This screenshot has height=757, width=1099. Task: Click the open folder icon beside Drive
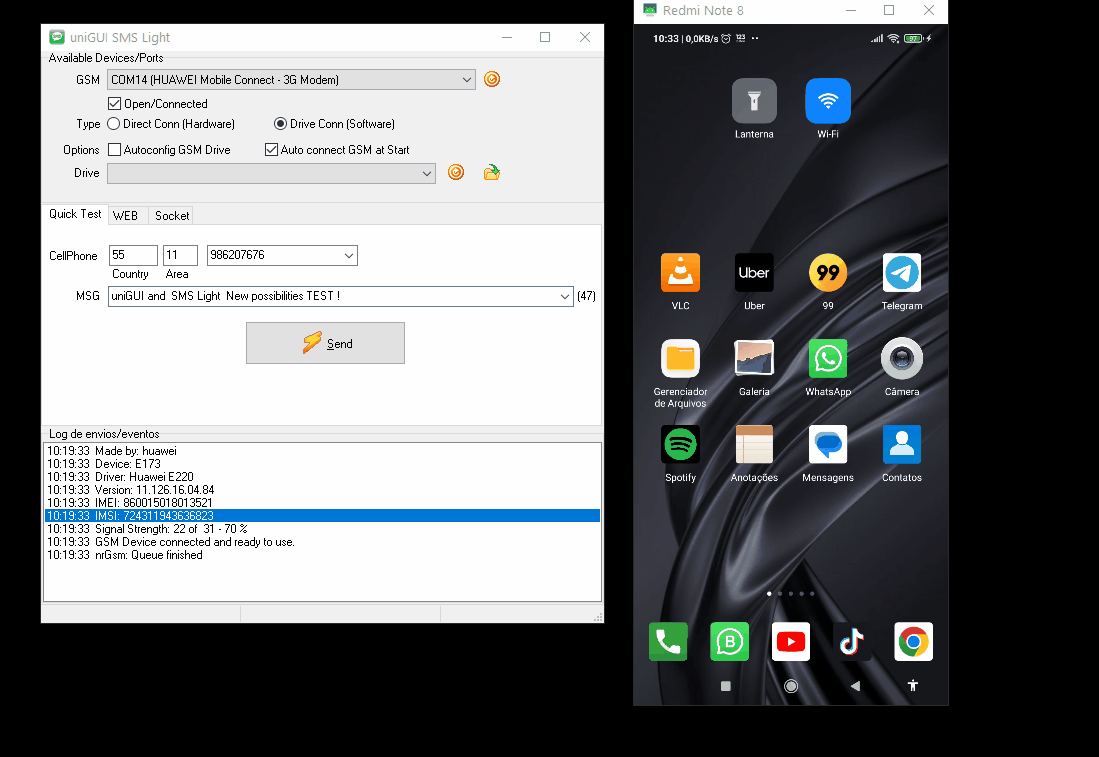pyautogui.click(x=491, y=173)
